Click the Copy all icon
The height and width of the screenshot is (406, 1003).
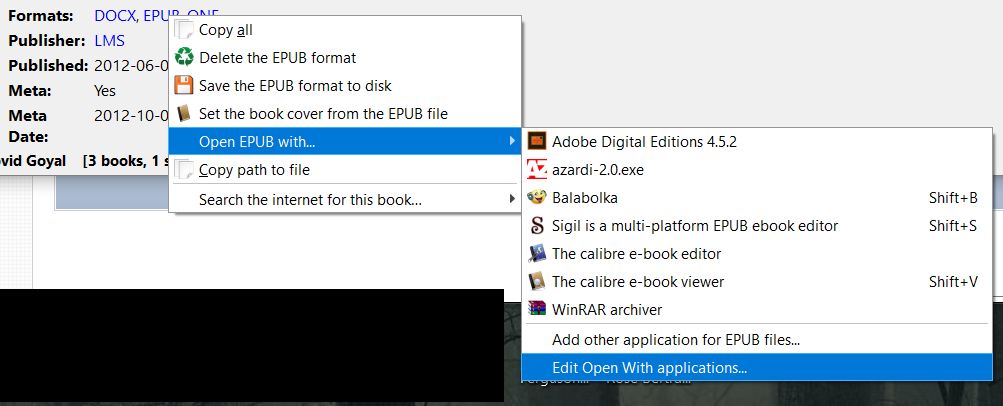[x=184, y=30]
